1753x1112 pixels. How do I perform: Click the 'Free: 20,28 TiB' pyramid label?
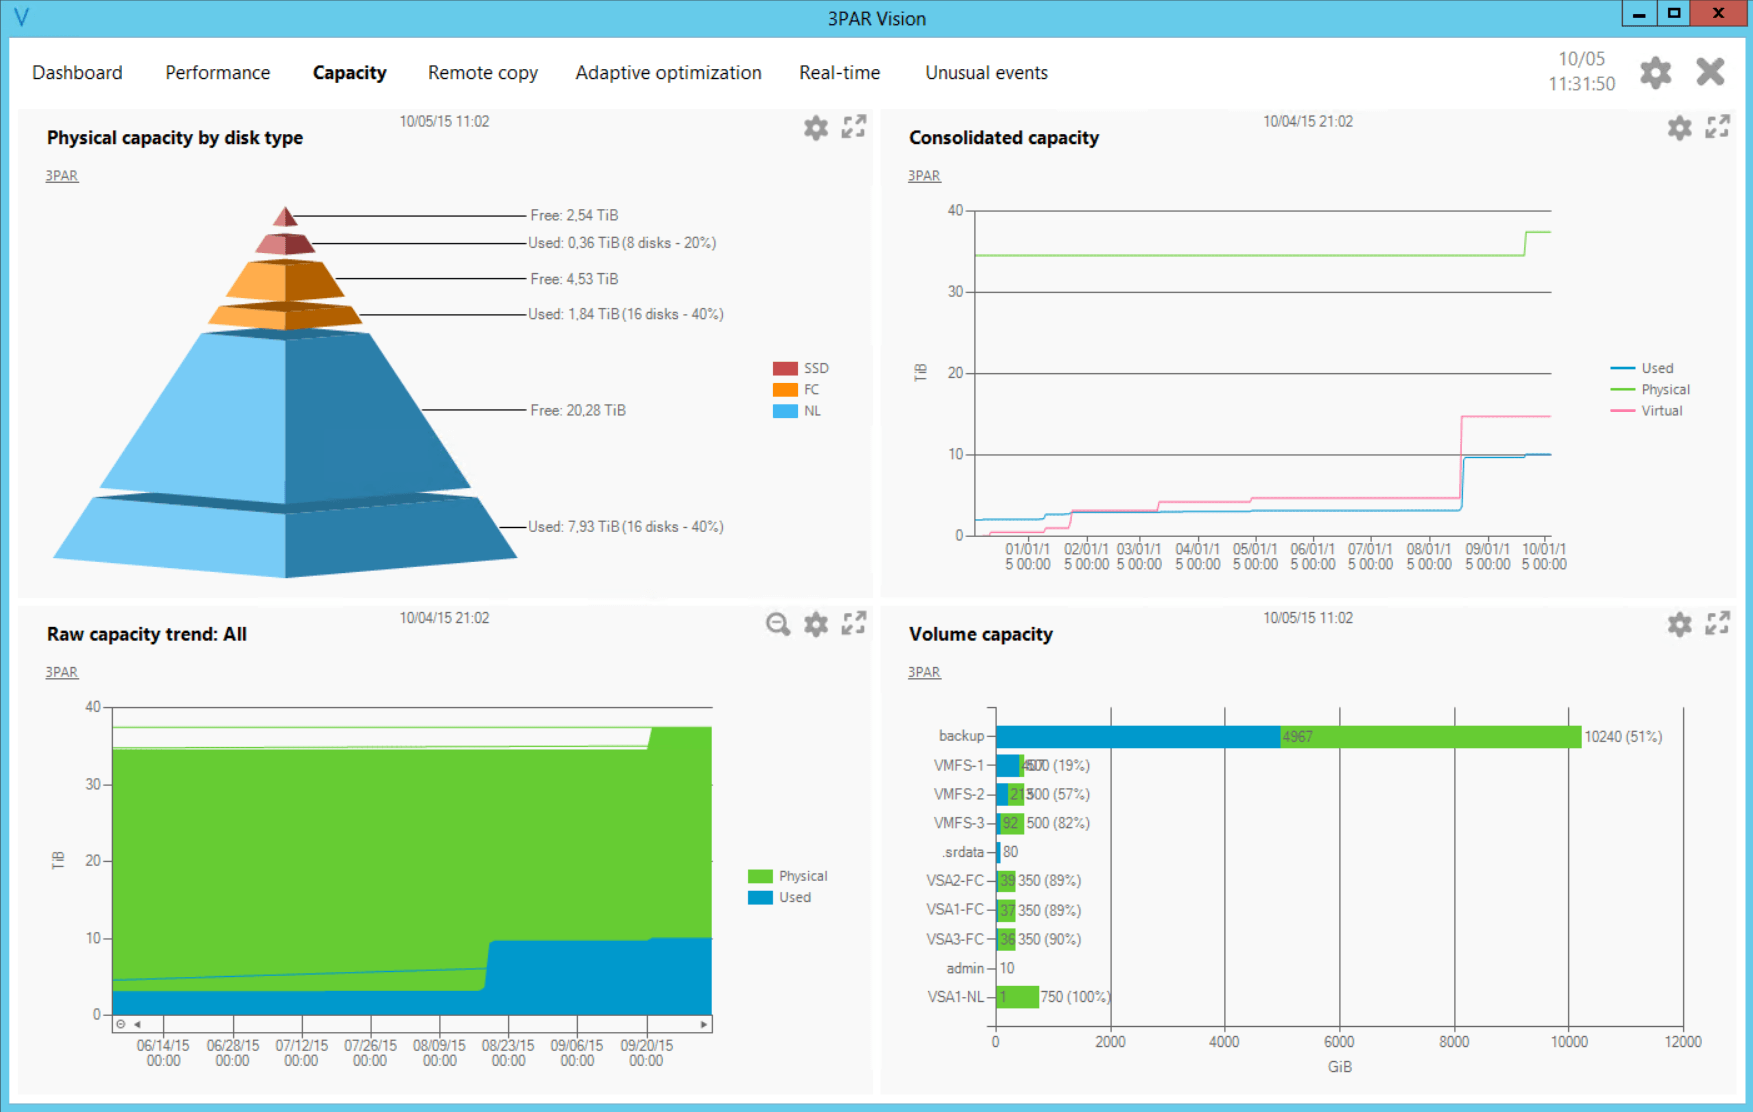[x=578, y=411]
